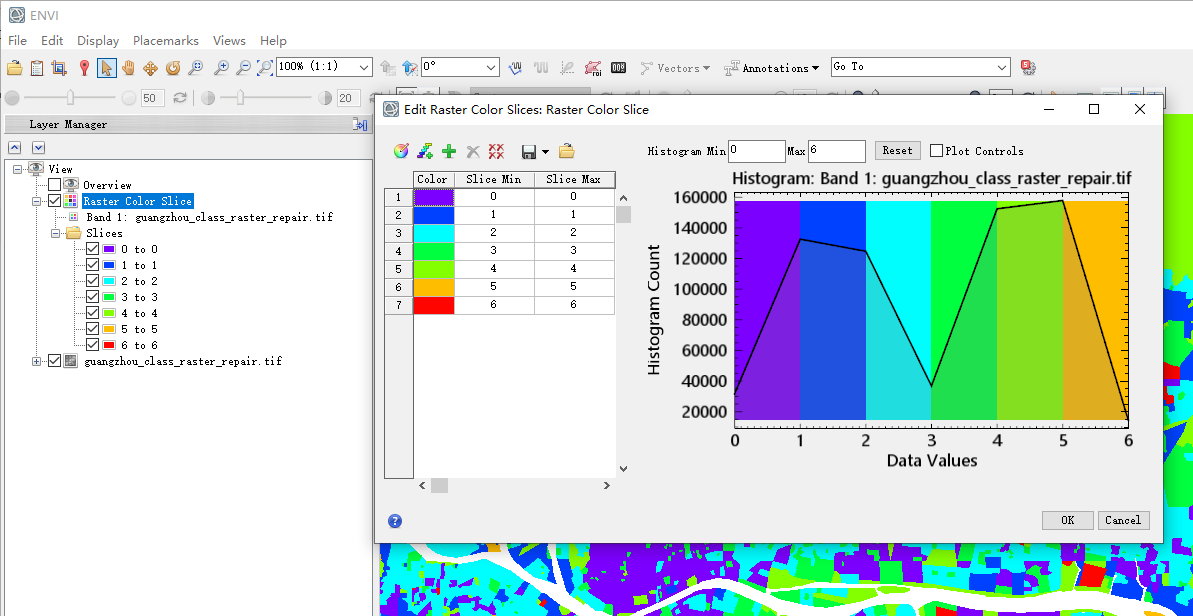Add a color slice with green plus icon
The image size is (1193, 616).
click(449, 151)
